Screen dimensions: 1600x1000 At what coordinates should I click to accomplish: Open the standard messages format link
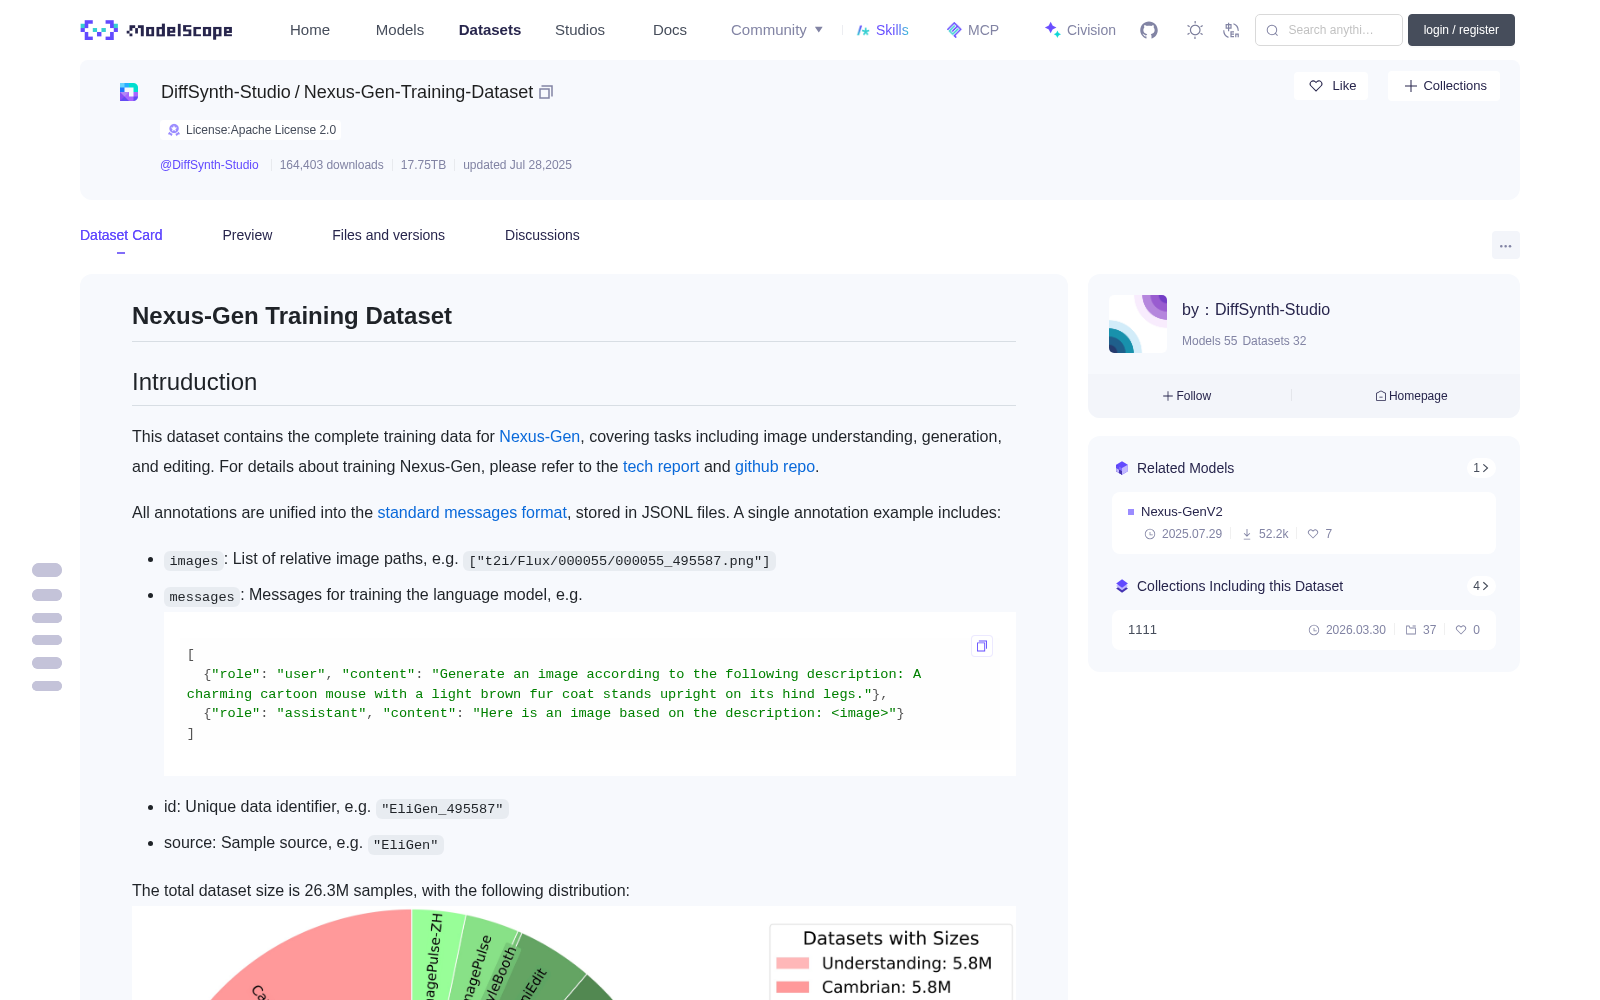(x=472, y=513)
